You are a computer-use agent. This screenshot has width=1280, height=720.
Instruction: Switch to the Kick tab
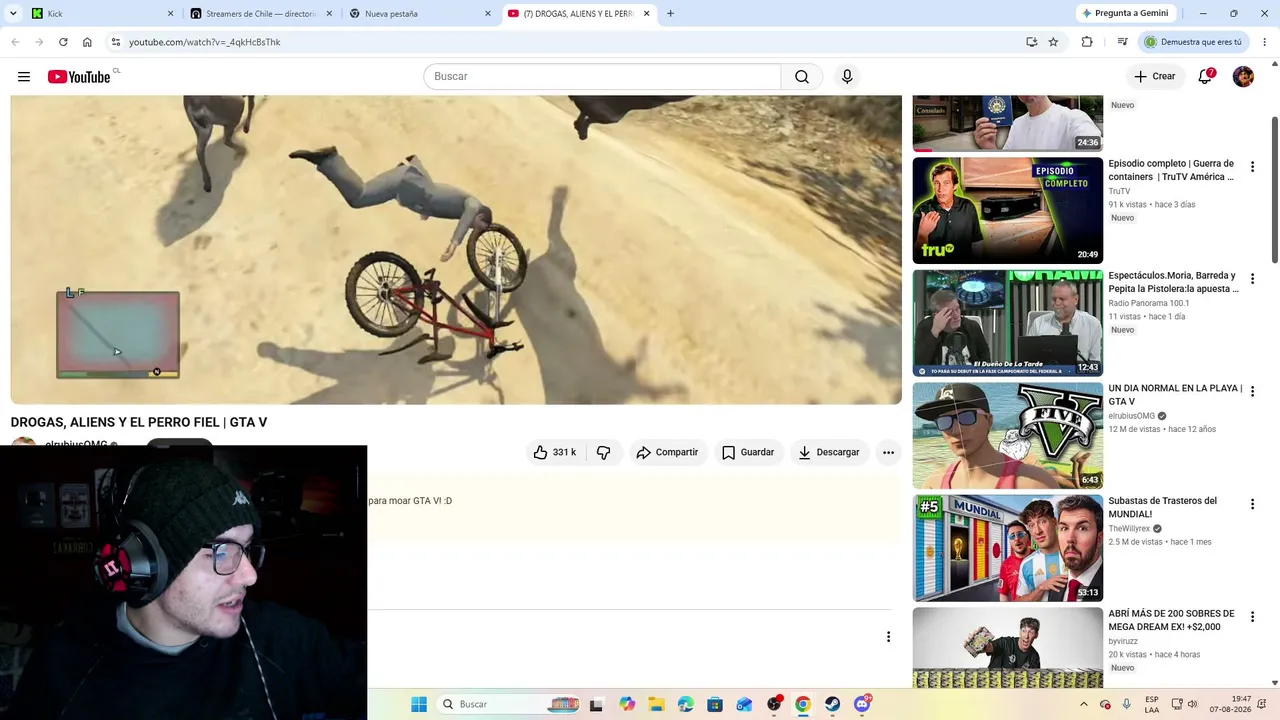coord(102,14)
